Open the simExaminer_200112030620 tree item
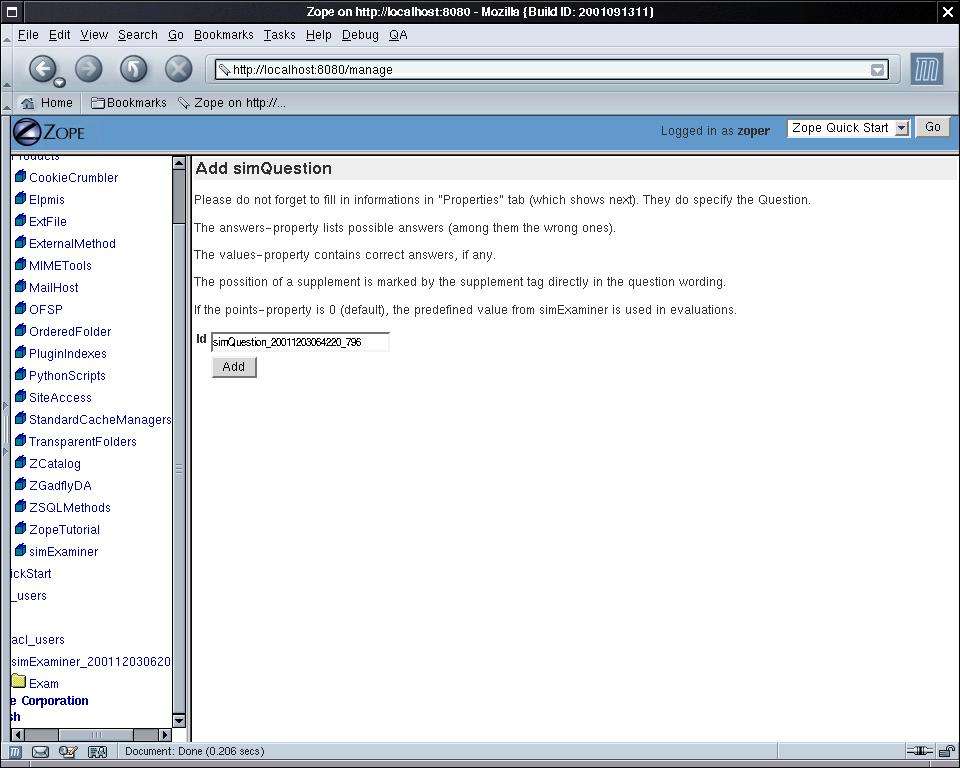The height and width of the screenshot is (768, 960). tap(91, 662)
